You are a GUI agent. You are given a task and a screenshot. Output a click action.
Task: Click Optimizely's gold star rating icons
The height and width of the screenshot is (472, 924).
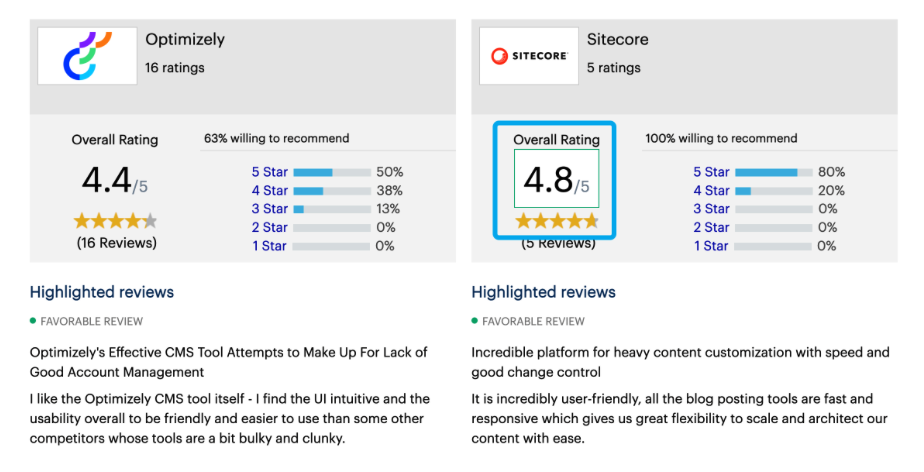click(x=115, y=221)
